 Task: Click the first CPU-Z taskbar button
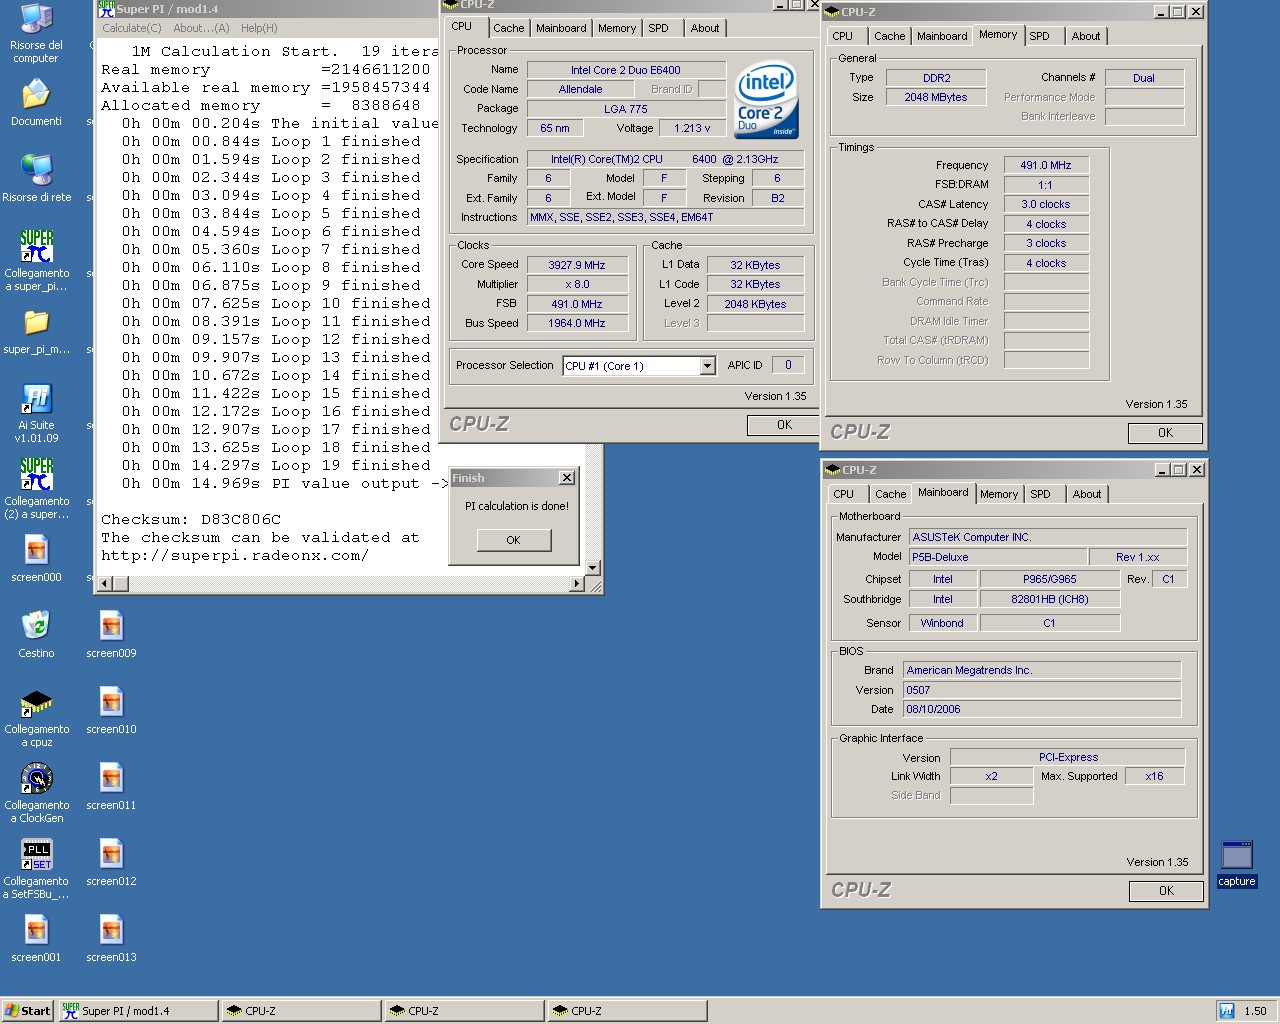[301, 1011]
